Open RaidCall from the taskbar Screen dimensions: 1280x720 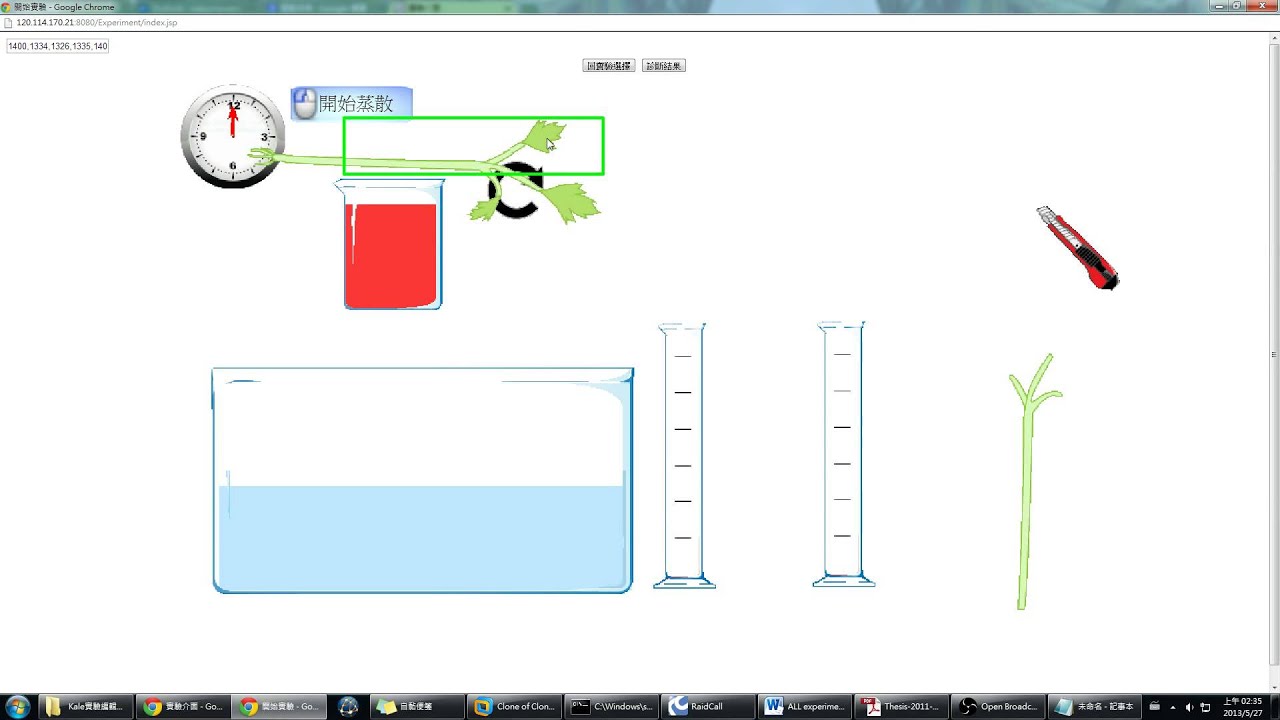[709, 707]
